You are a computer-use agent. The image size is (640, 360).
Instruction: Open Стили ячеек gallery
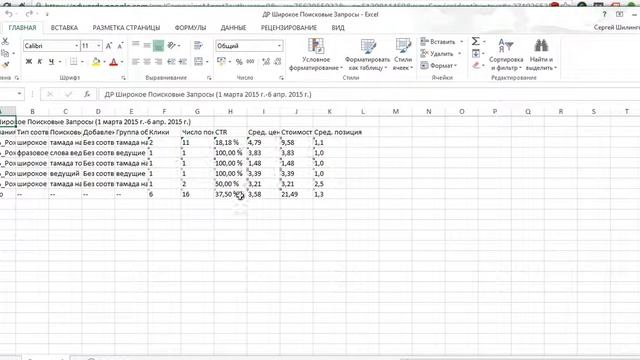tap(403, 55)
